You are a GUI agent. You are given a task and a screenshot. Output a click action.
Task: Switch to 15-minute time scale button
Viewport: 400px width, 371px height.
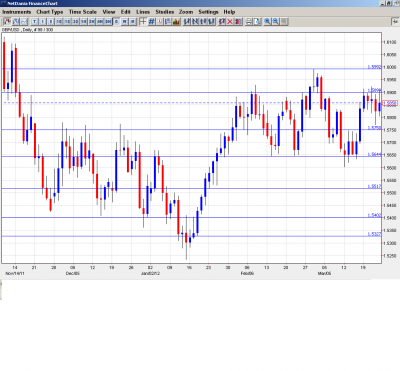[x=67, y=22]
